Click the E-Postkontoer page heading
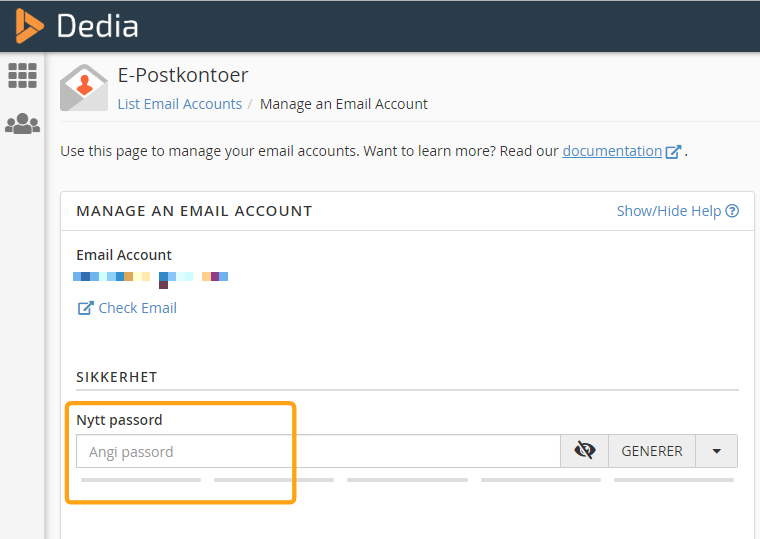The image size is (760, 539). 183,75
